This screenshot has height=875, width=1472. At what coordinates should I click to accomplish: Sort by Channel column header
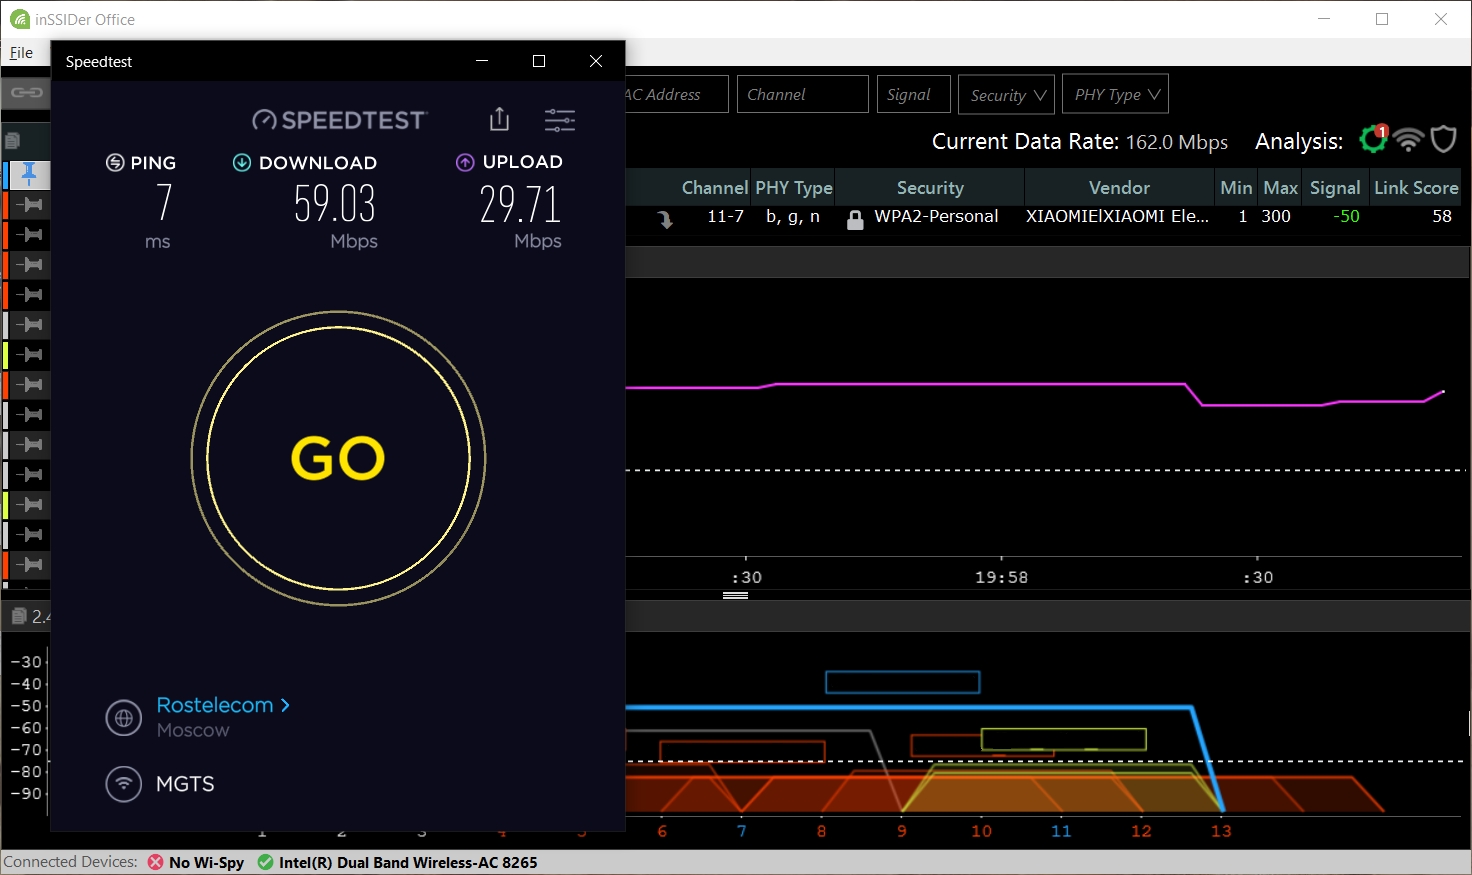[714, 188]
